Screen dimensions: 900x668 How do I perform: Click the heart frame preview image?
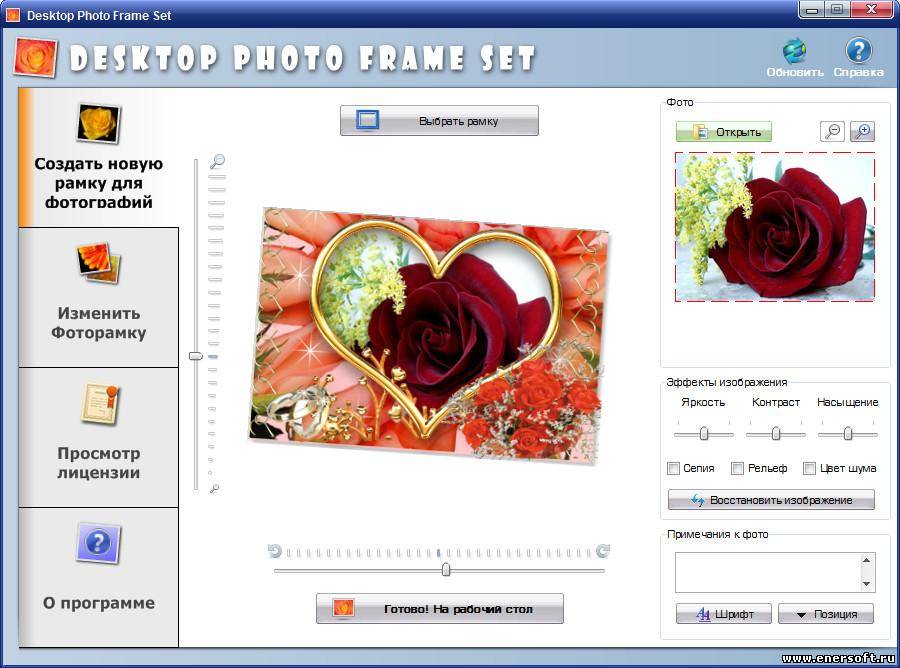429,335
